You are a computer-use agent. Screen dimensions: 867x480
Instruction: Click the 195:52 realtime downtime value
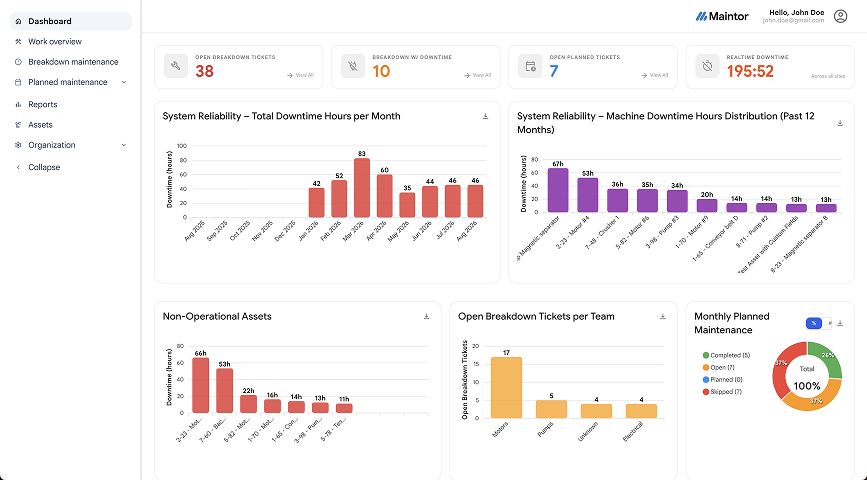(750, 71)
